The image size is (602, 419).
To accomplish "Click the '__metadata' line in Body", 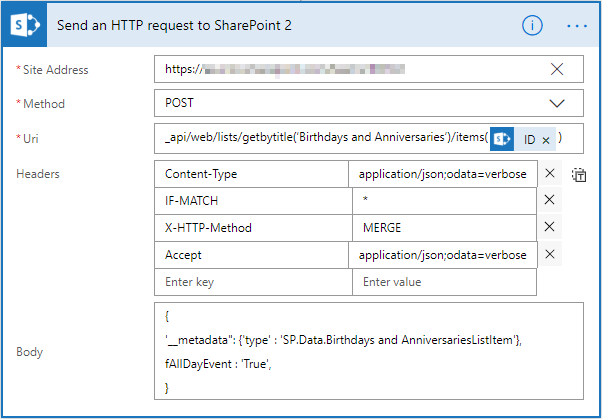I will (343, 340).
